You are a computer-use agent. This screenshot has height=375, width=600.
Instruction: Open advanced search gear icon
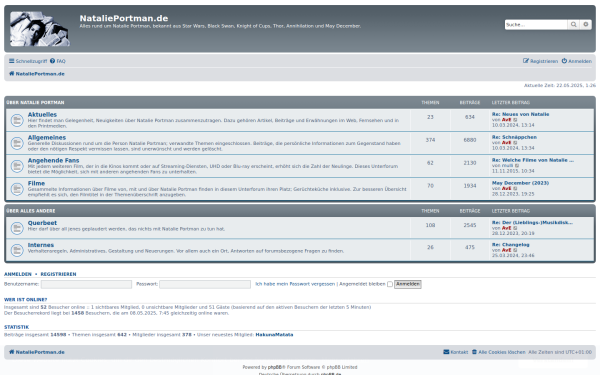(x=585, y=24)
